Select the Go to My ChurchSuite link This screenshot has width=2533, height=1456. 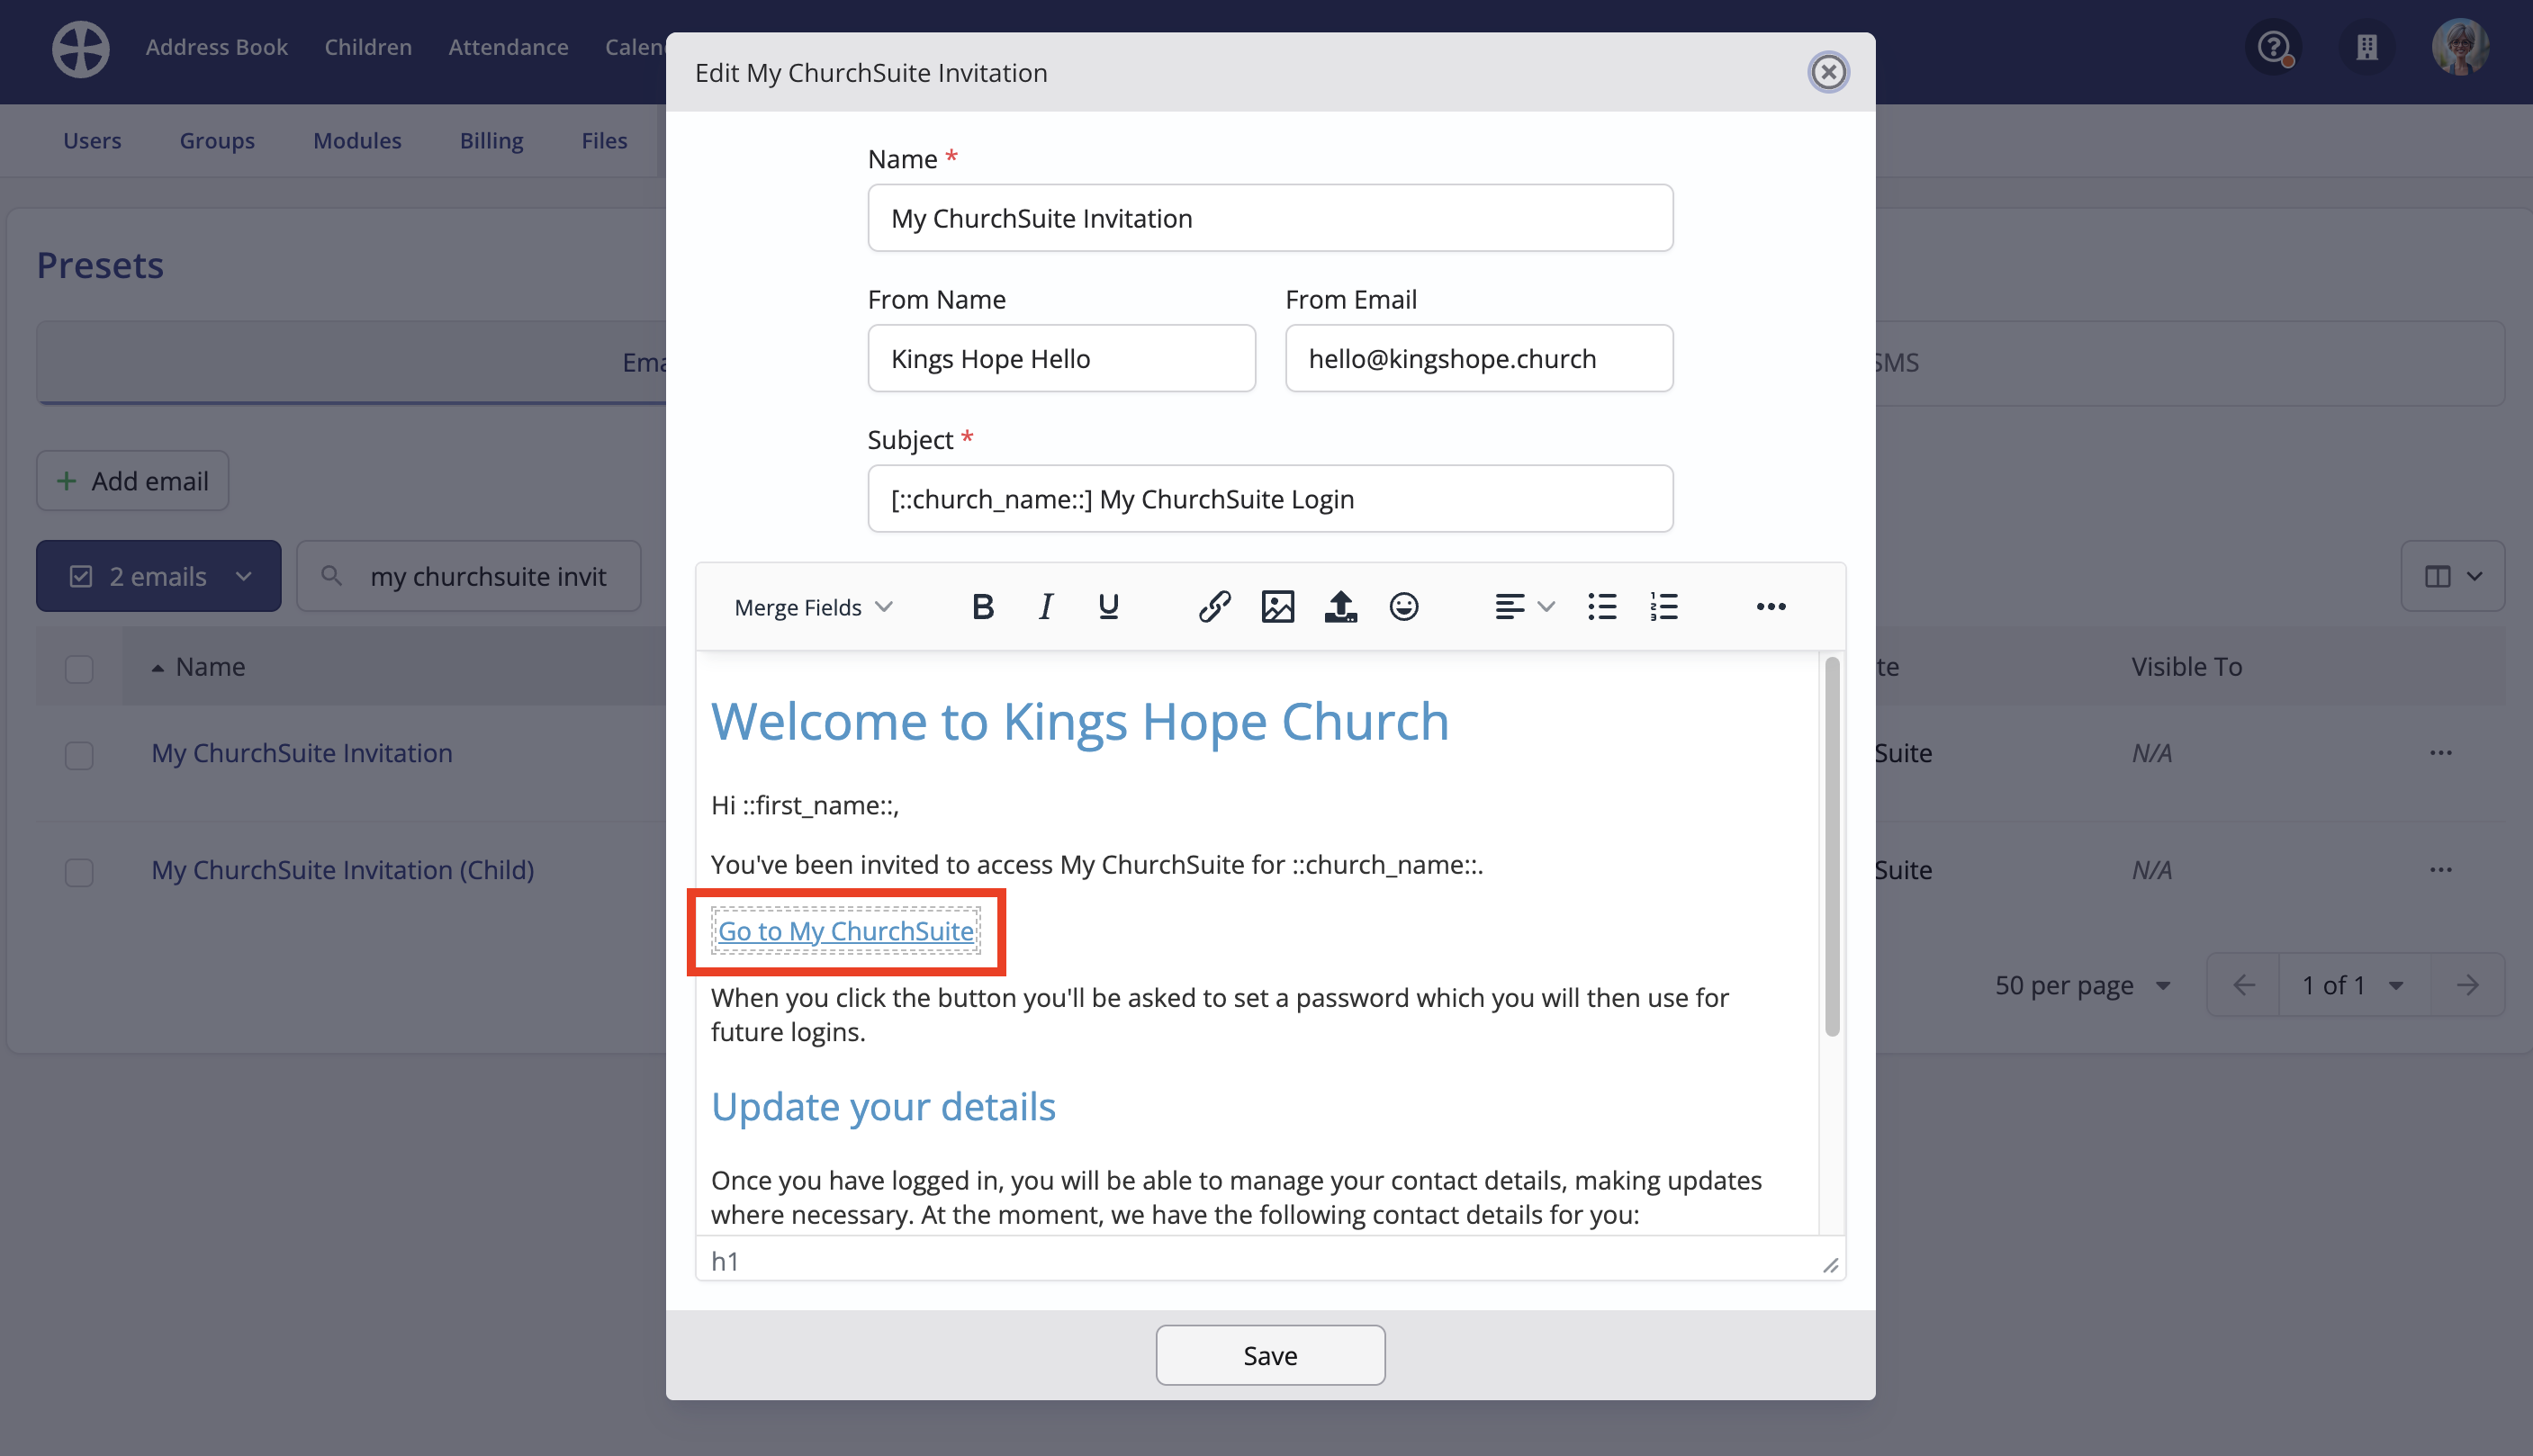point(847,931)
